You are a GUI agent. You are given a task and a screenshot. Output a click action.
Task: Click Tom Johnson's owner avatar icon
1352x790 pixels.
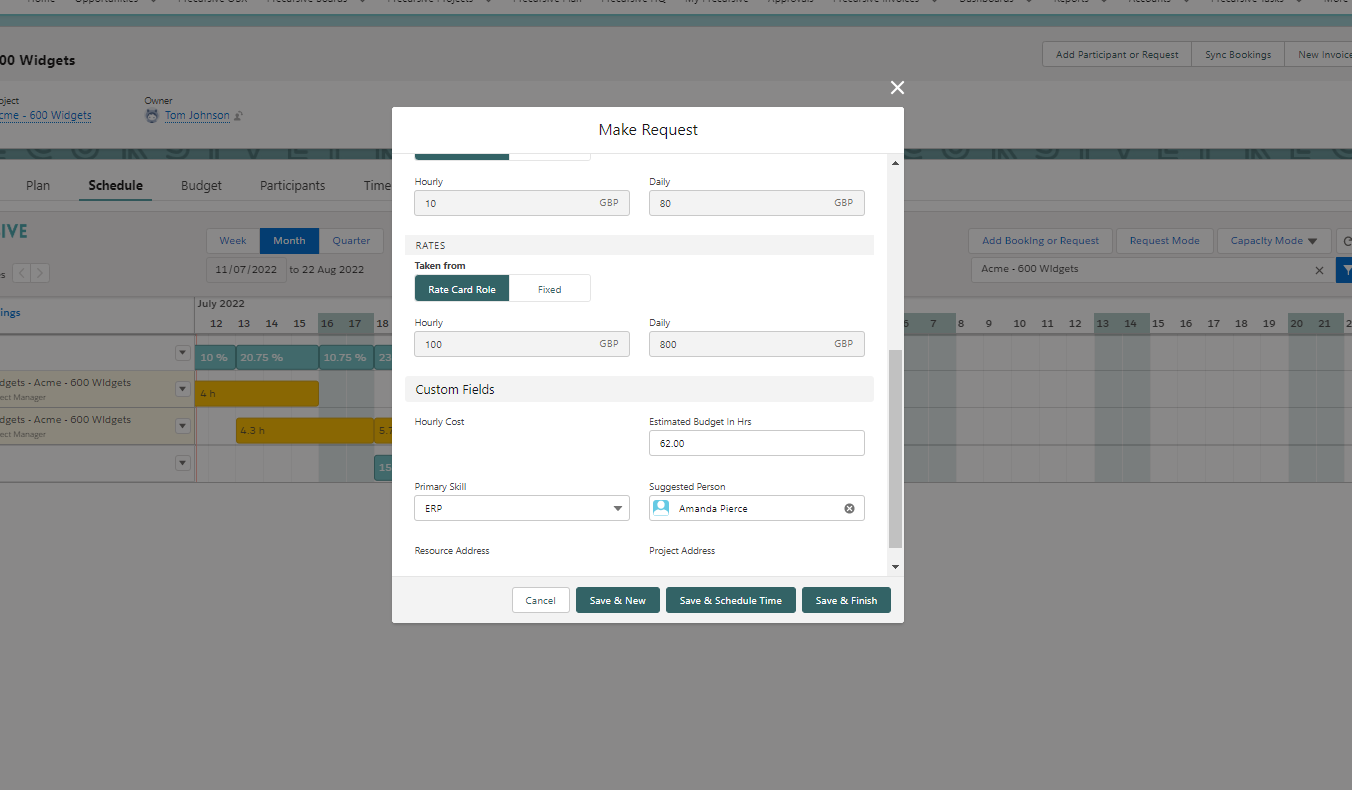pyautogui.click(x=152, y=116)
